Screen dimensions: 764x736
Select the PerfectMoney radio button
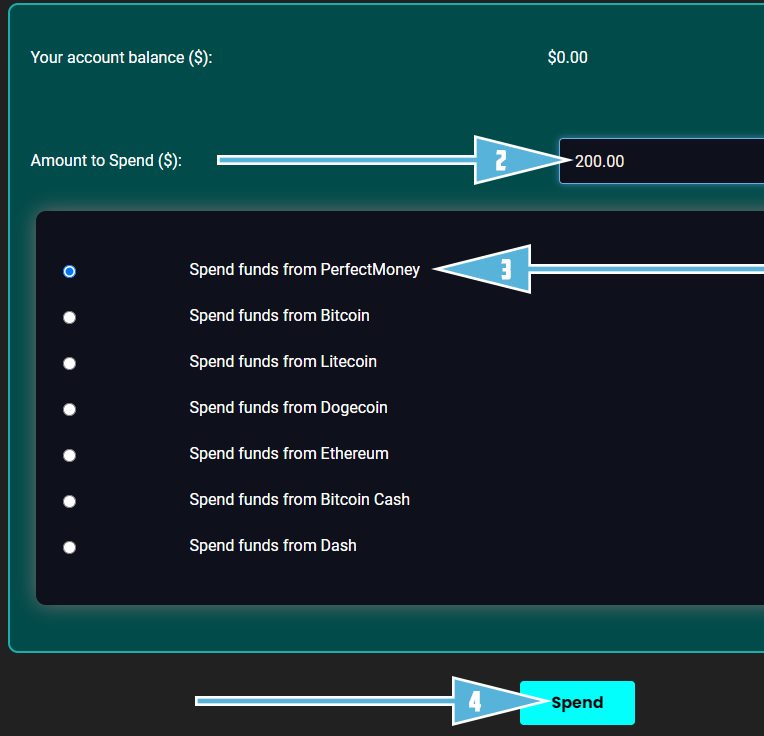[69, 271]
